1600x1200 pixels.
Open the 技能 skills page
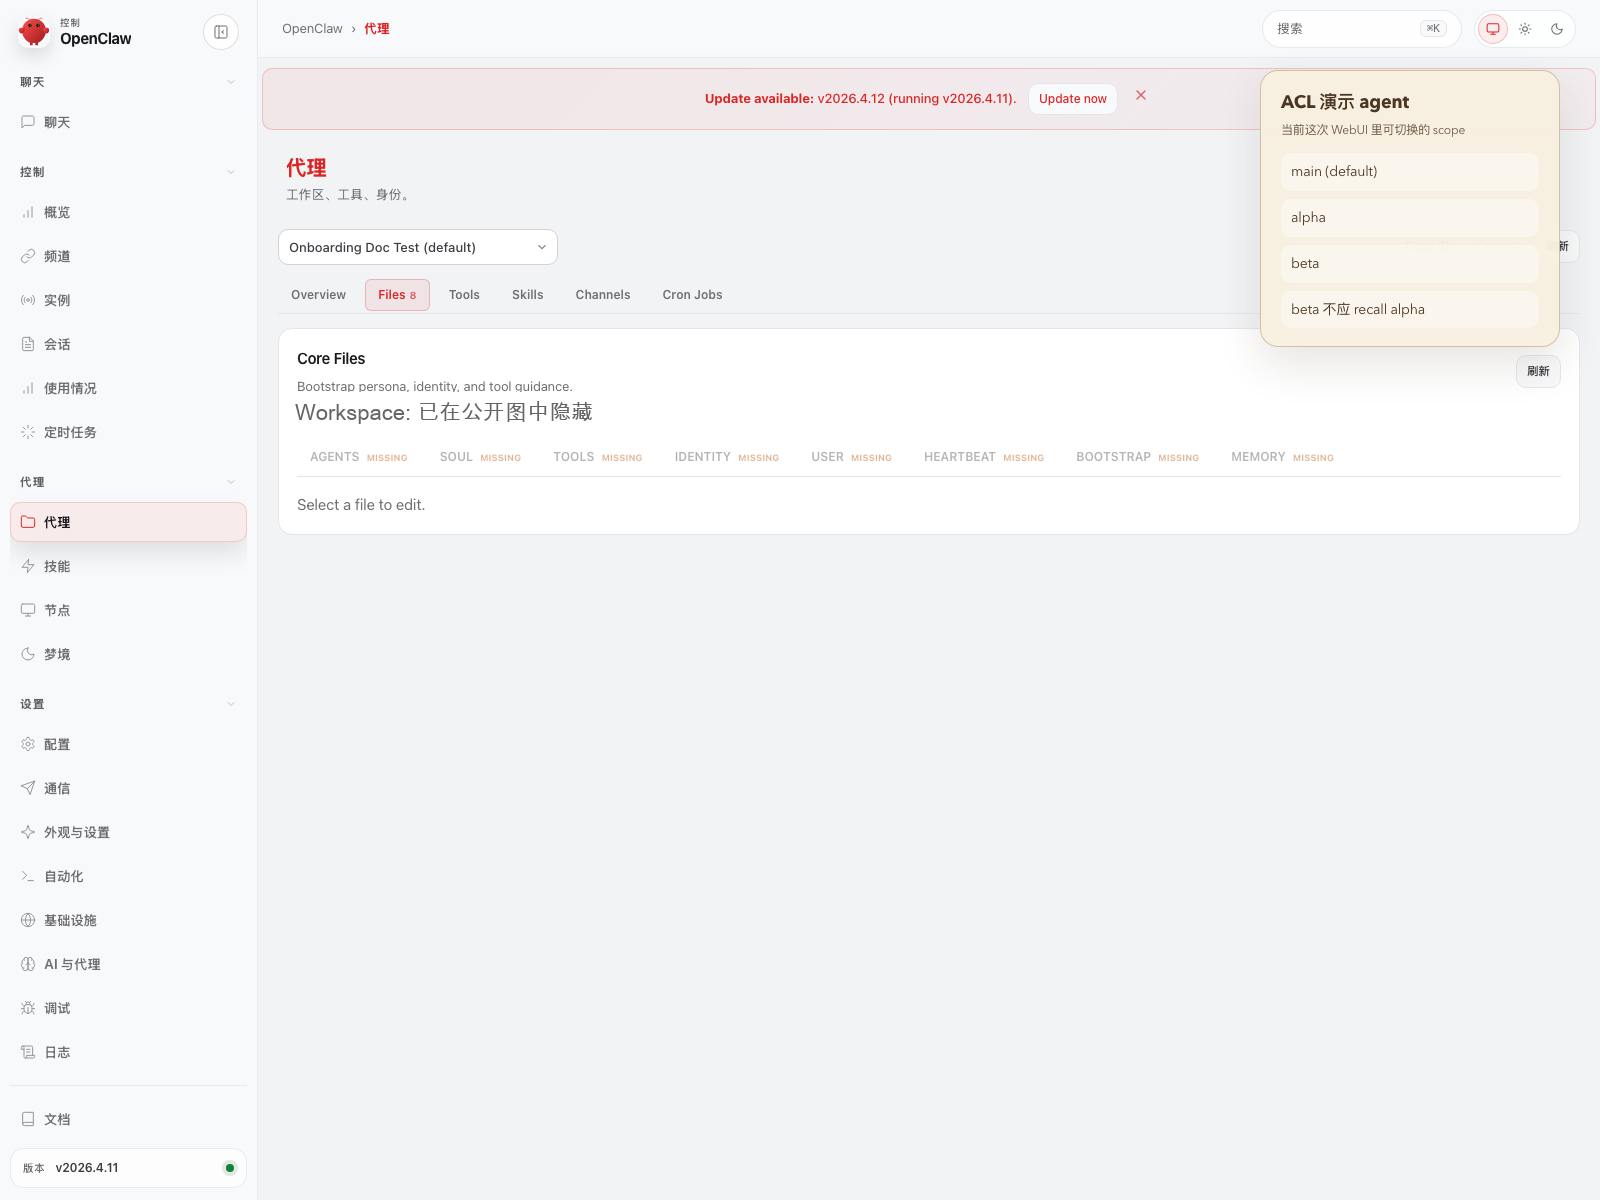click(128, 566)
